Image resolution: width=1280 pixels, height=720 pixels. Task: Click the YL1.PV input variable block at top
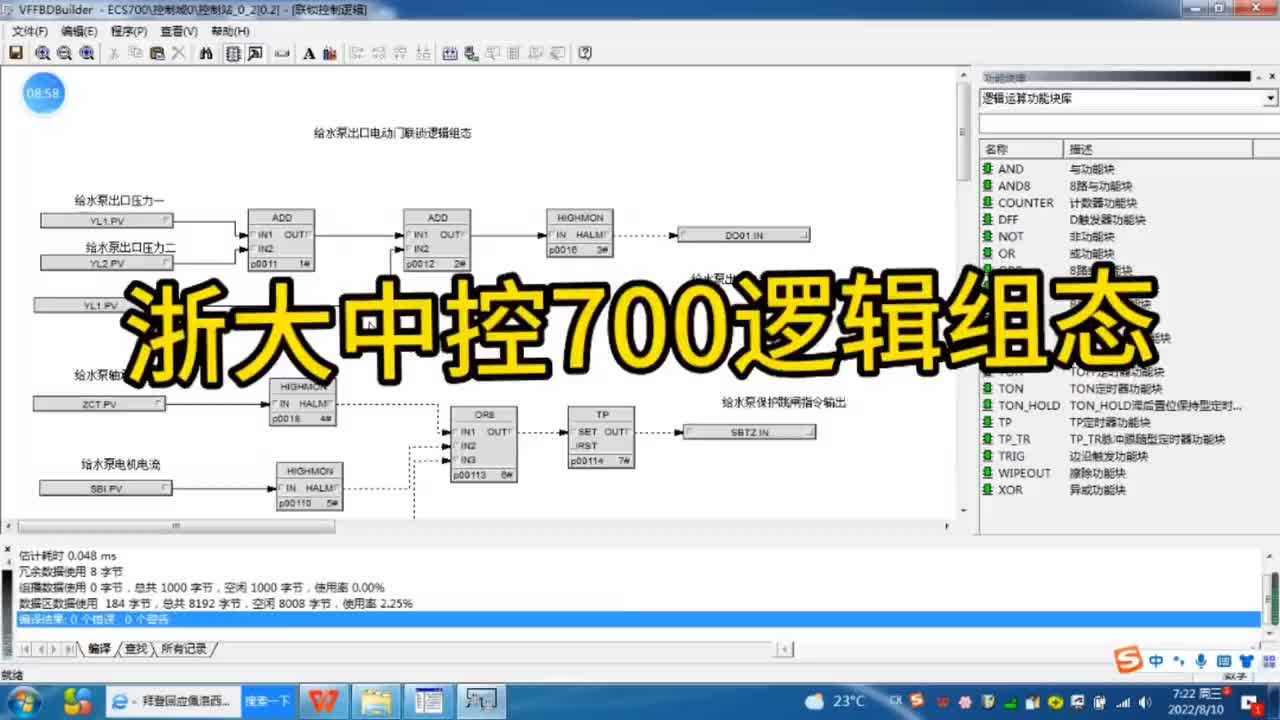106,221
